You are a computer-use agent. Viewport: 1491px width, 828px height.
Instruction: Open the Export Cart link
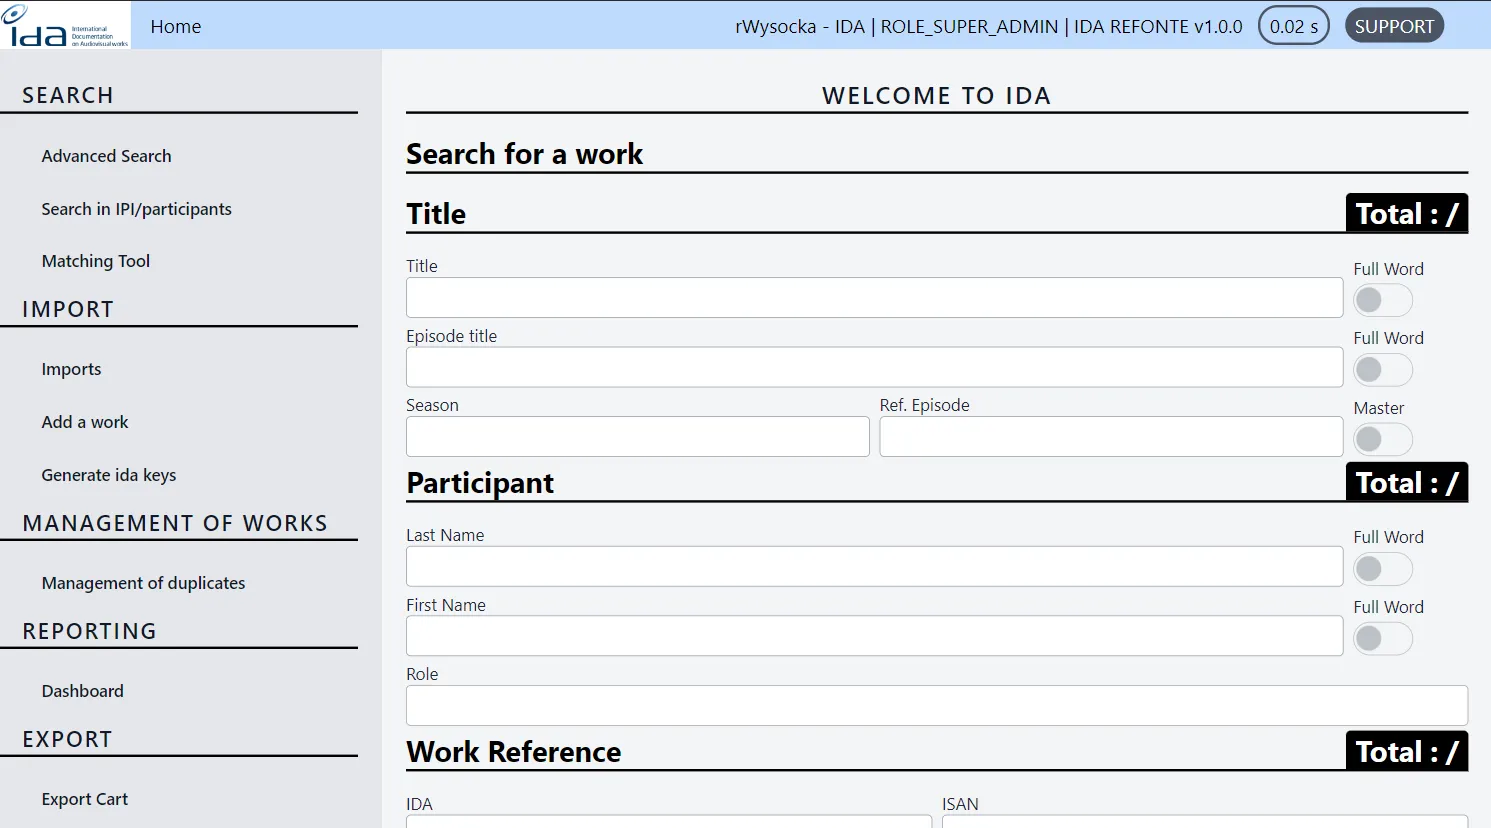pos(85,799)
